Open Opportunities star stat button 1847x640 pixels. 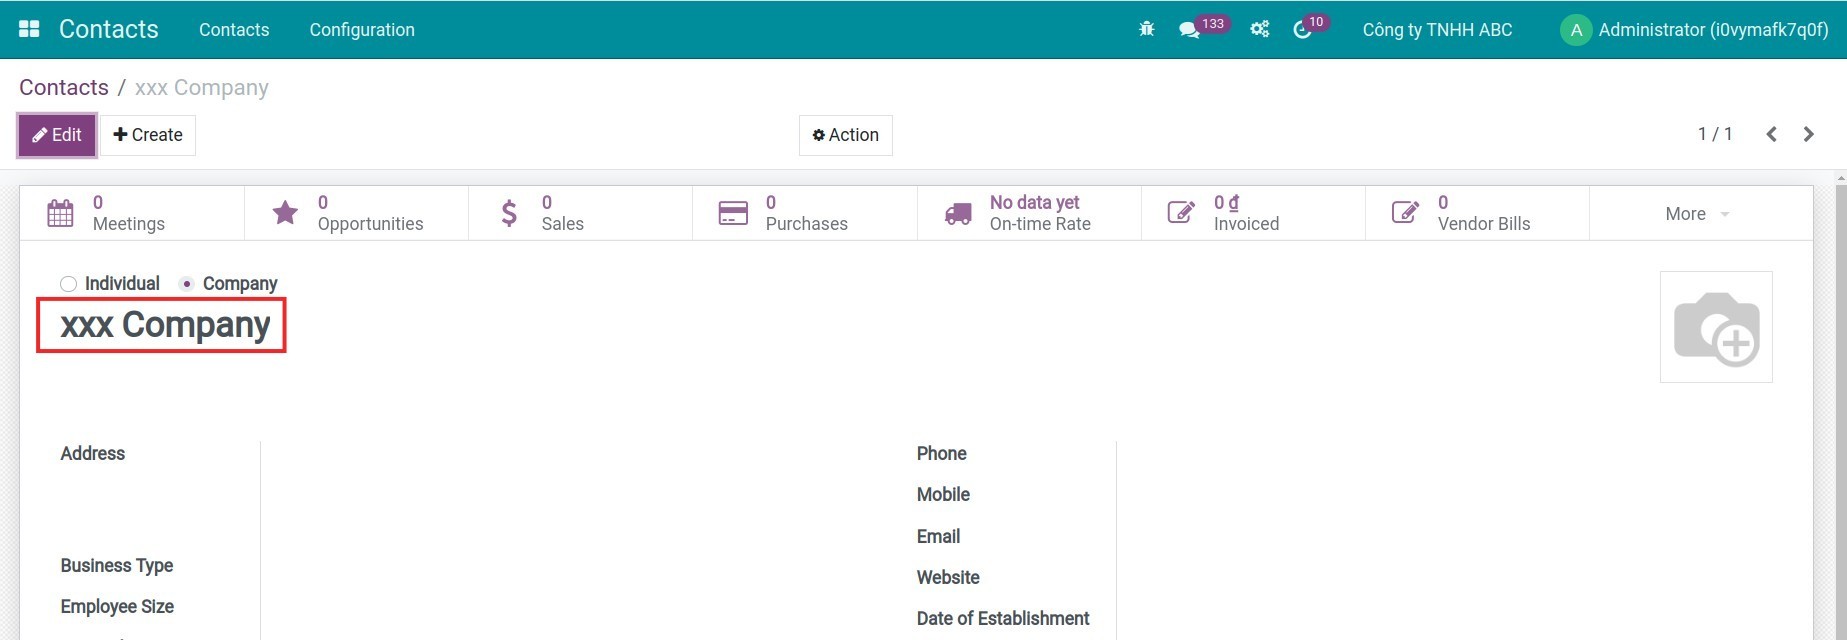coord(355,213)
